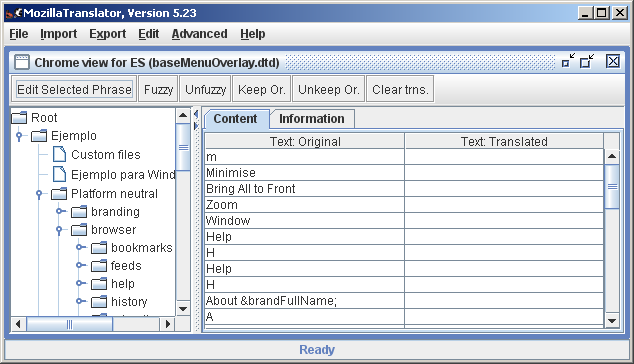Expand the history tree node
Image resolution: width=634 pixels, height=364 pixels.
point(80,301)
